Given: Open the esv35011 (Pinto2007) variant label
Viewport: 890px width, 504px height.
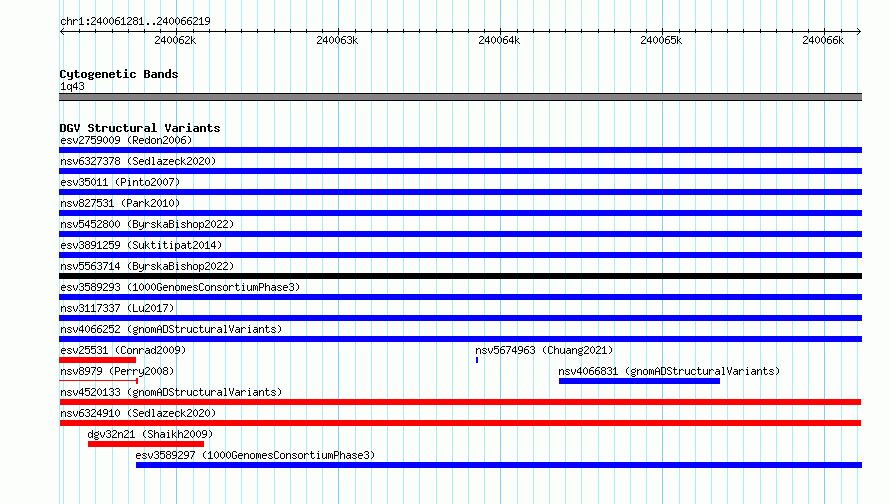Looking at the screenshot, I should 120,182.
